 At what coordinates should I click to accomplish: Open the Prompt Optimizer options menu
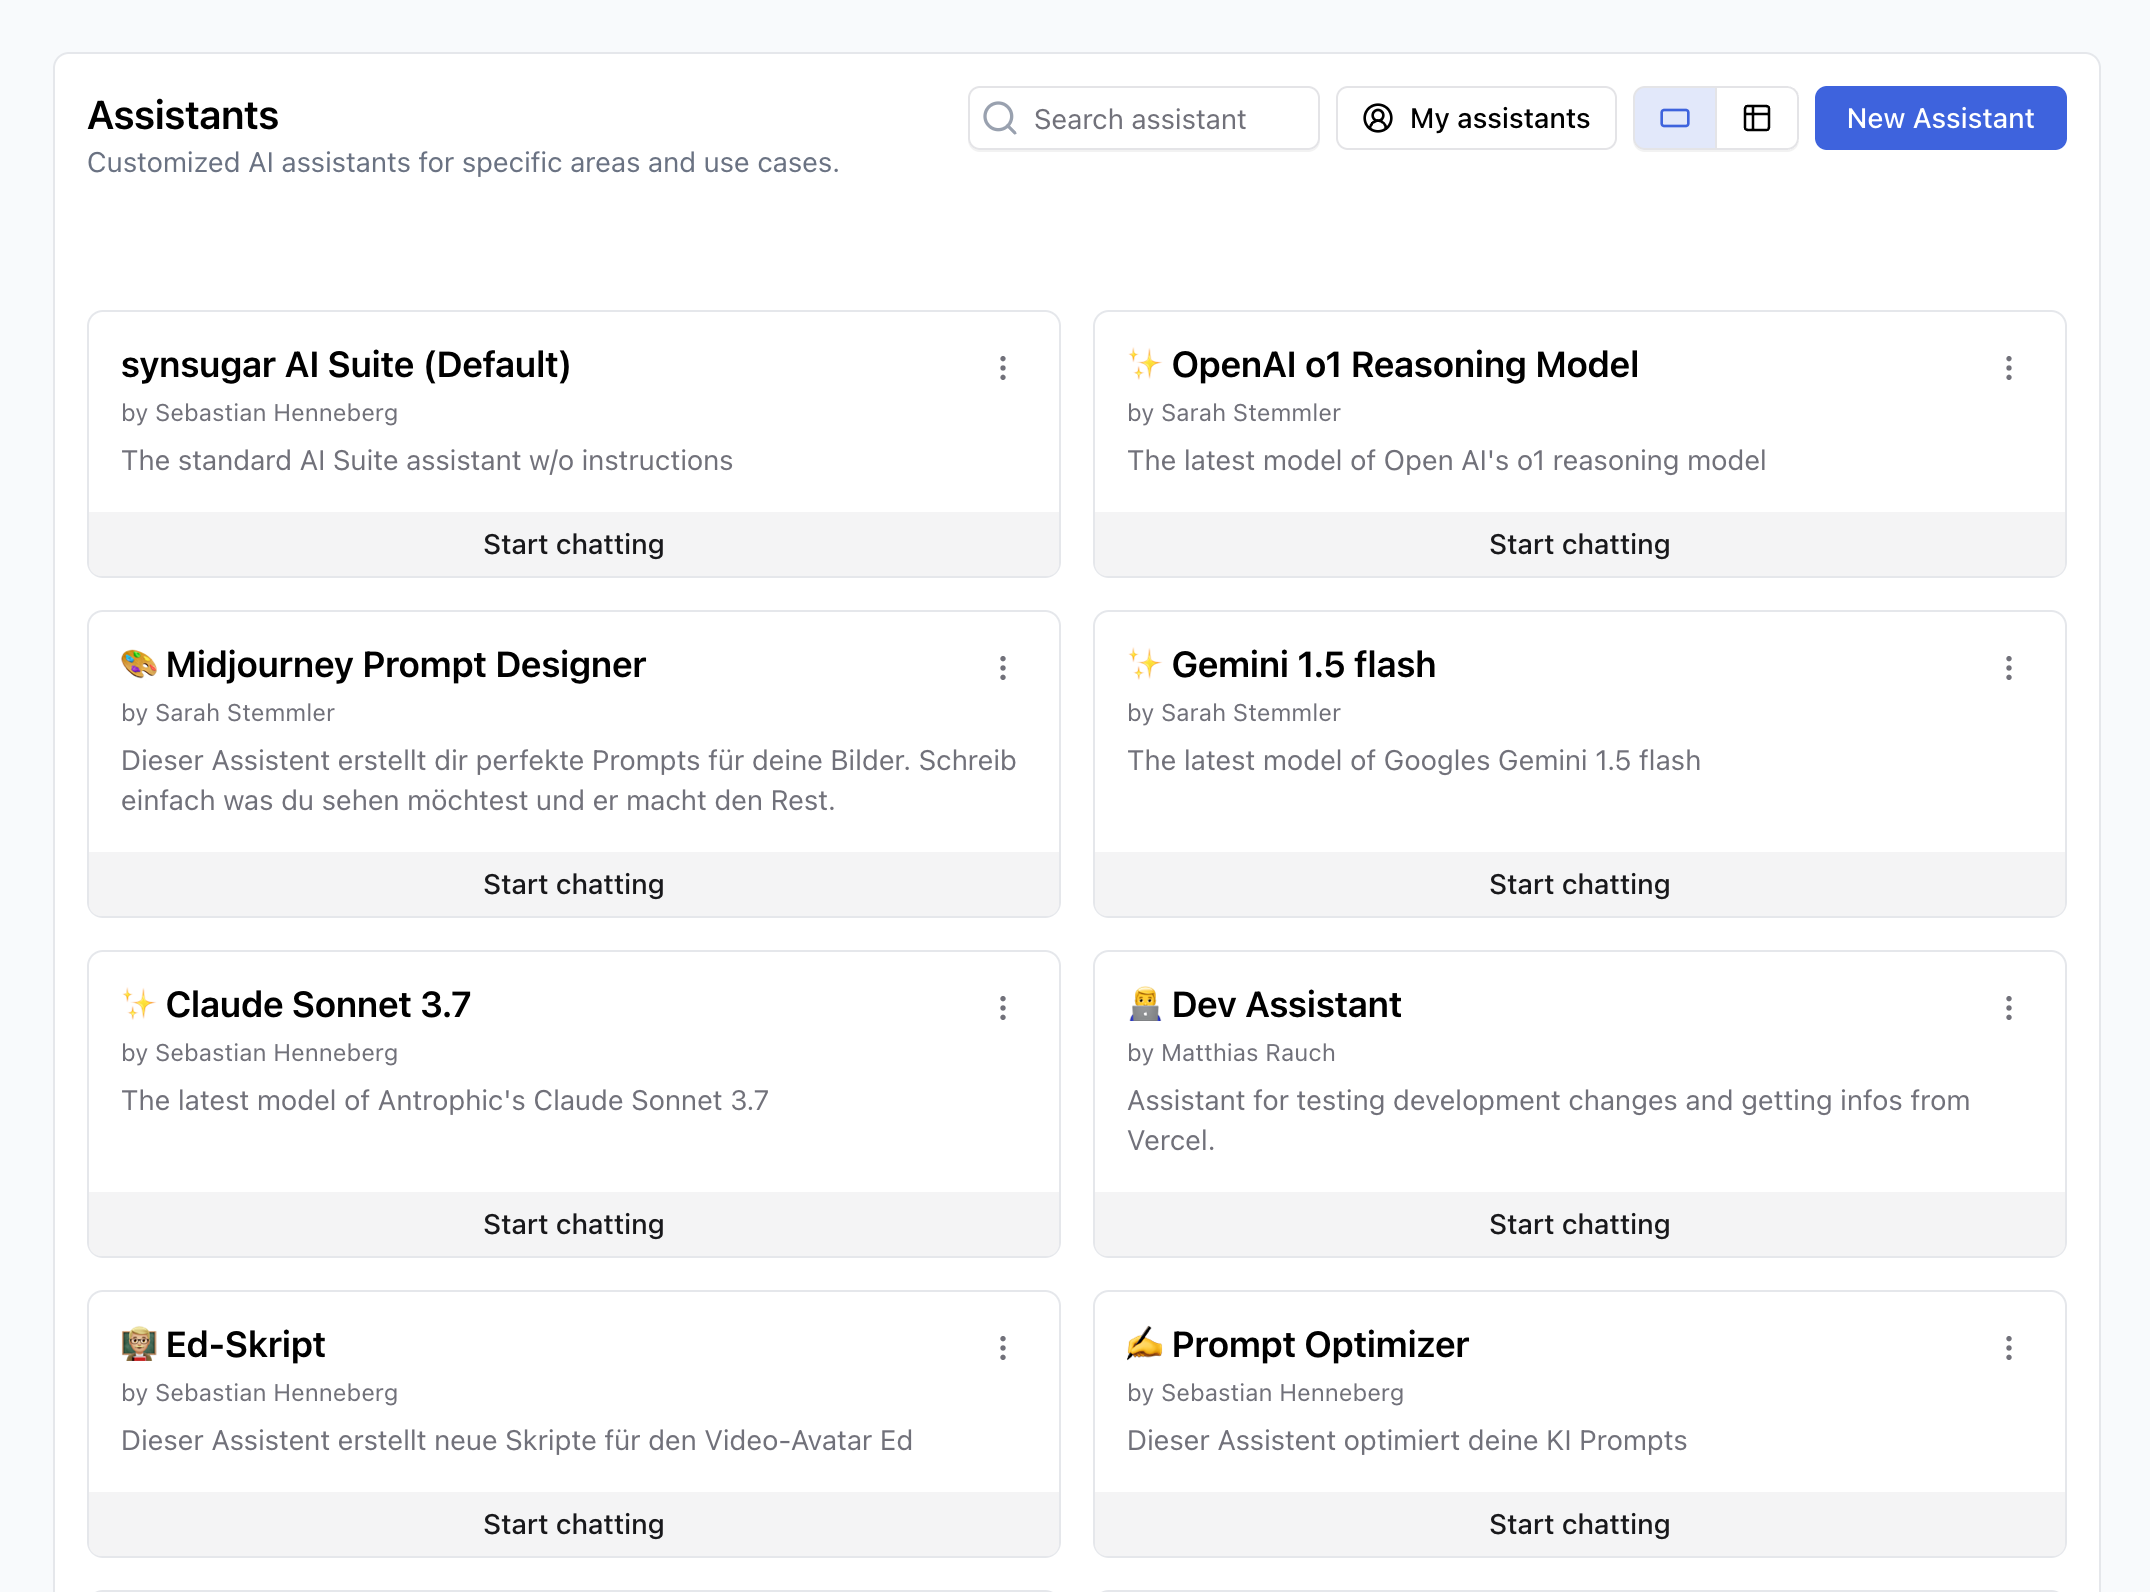(2009, 1348)
